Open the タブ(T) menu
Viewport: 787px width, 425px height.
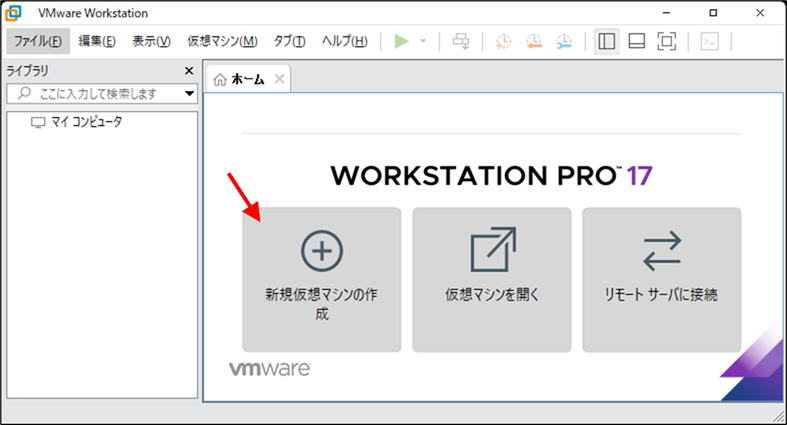click(x=289, y=41)
